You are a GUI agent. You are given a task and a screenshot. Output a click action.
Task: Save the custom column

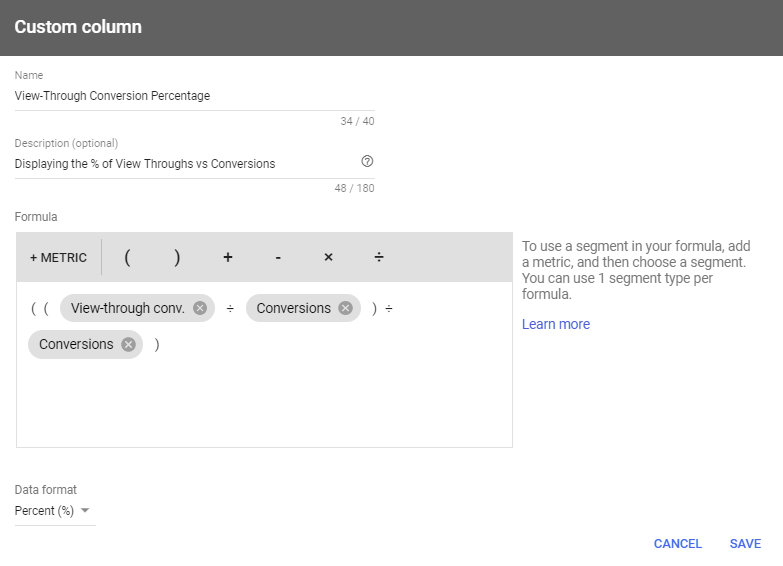click(x=745, y=544)
